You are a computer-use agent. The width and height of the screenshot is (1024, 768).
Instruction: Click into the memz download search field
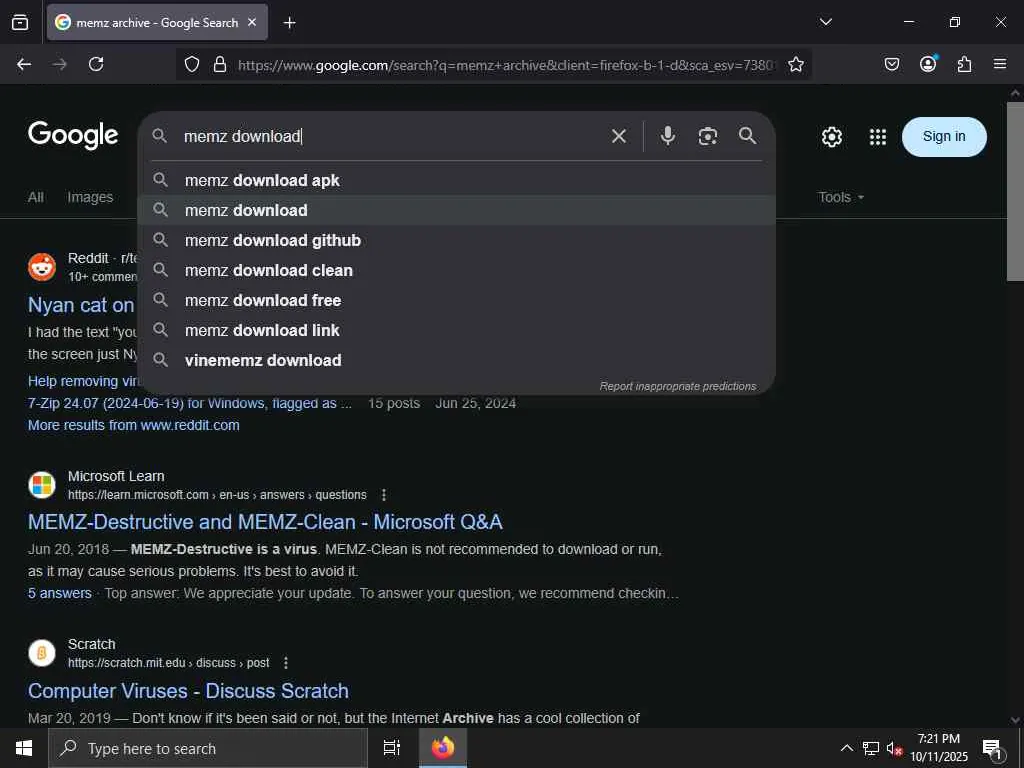tap(392, 136)
